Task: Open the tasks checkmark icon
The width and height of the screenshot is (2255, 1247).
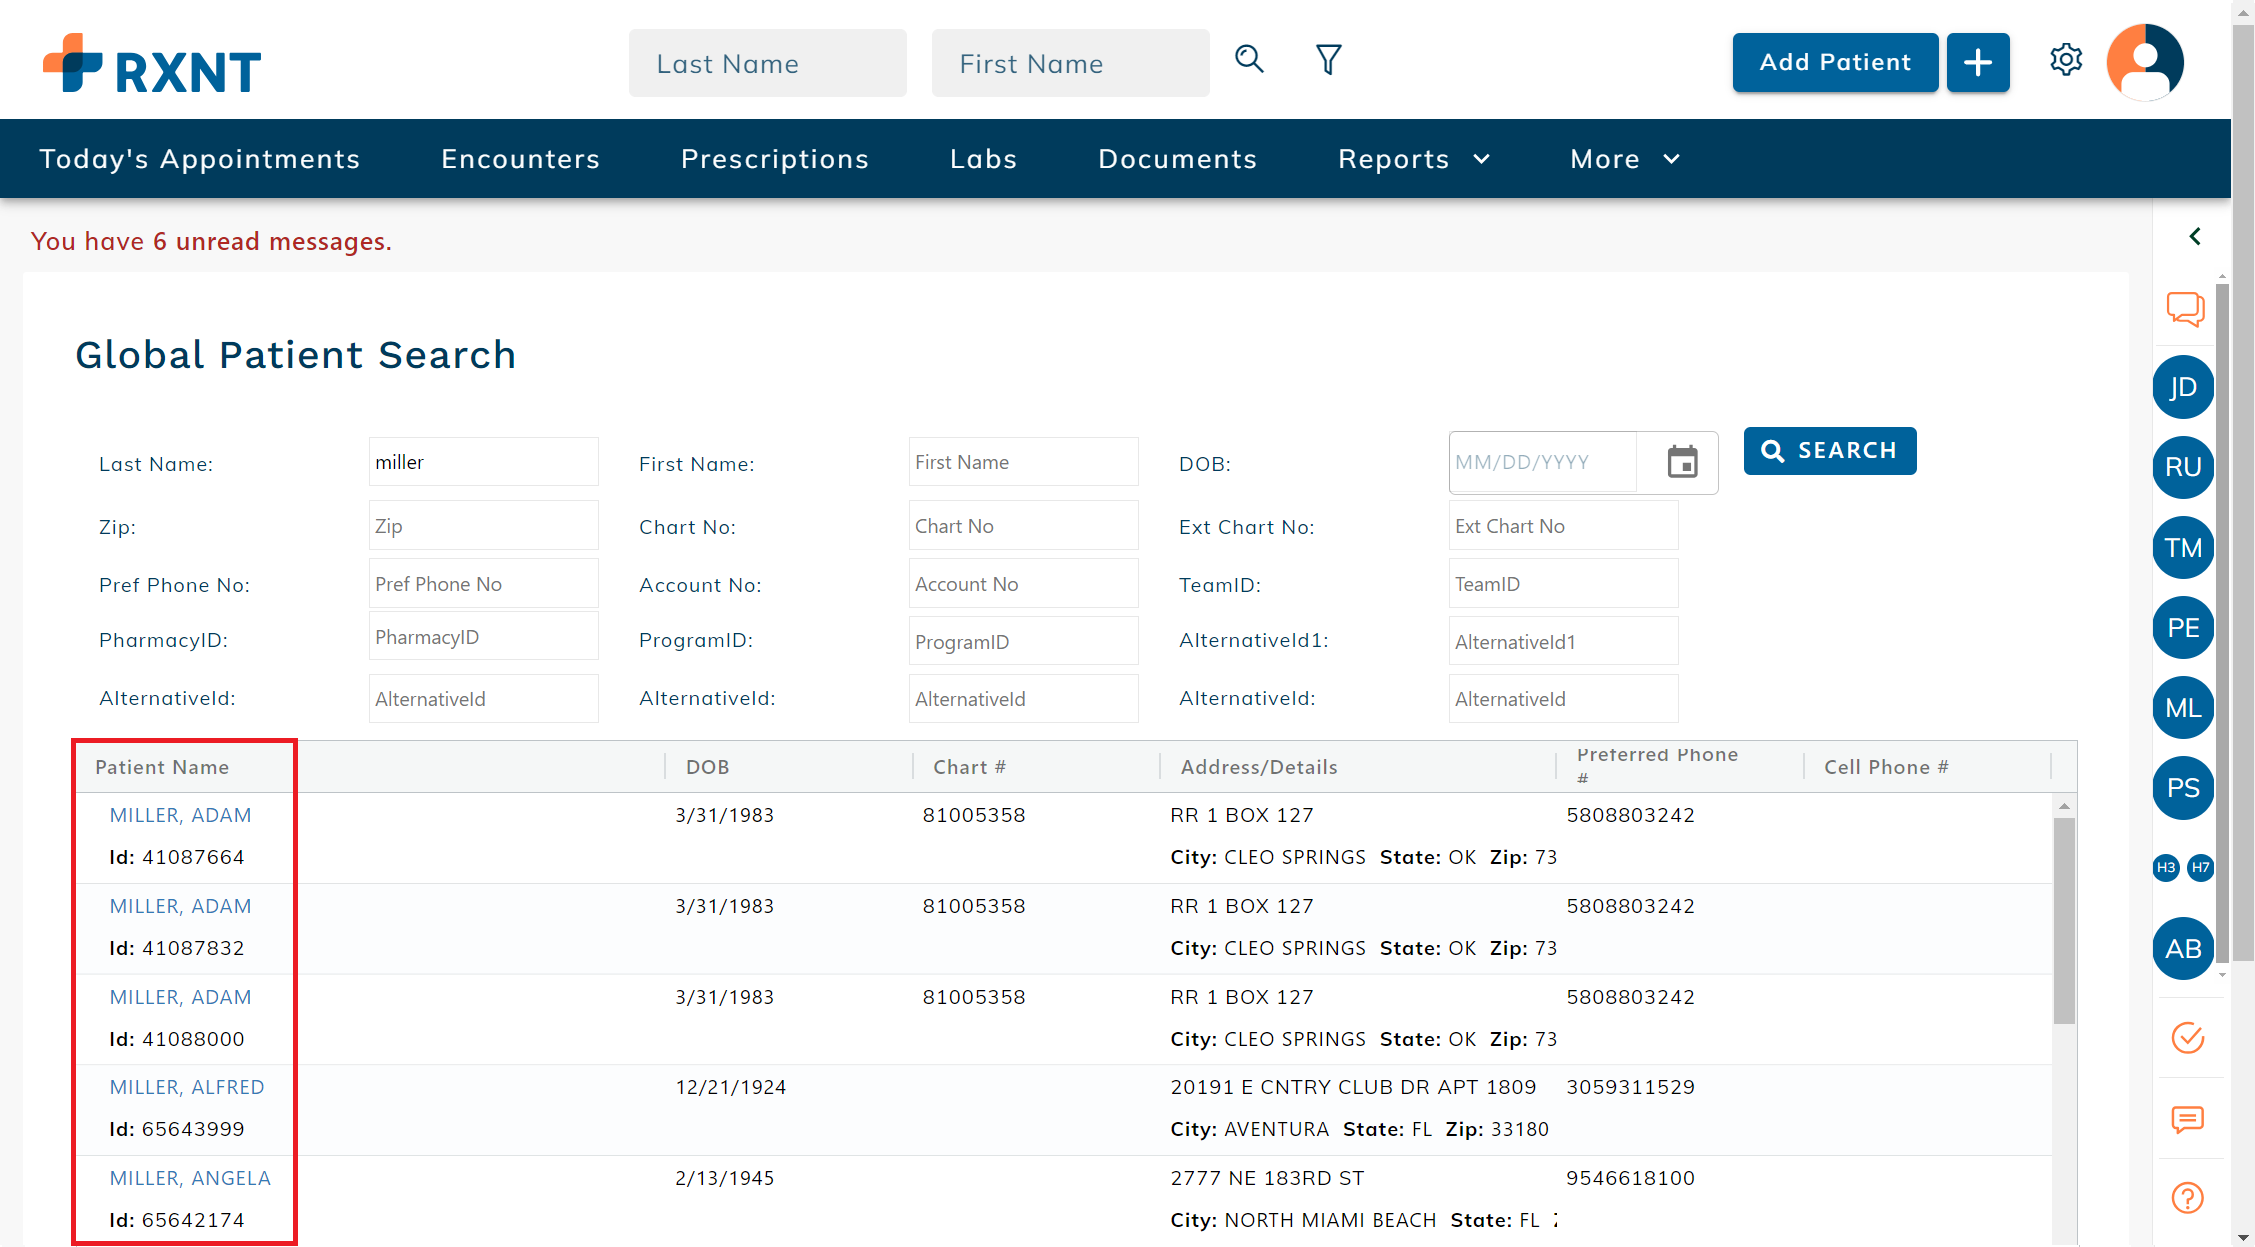Action: (2186, 1038)
